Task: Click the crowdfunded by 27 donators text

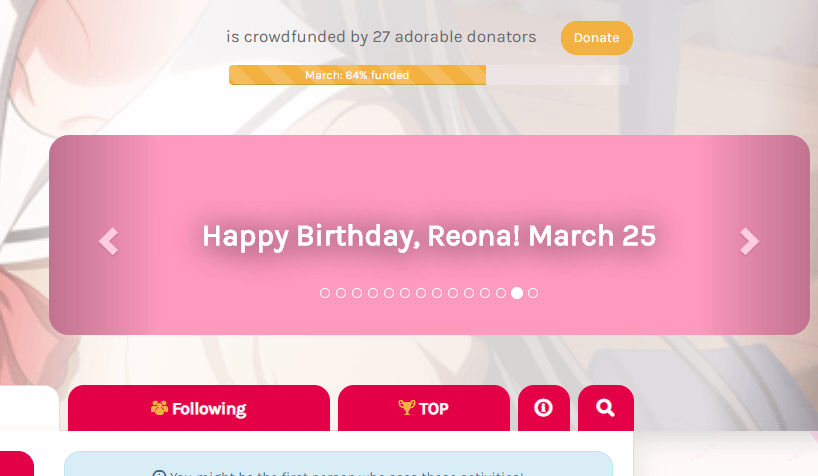Action: click(381, 37)
